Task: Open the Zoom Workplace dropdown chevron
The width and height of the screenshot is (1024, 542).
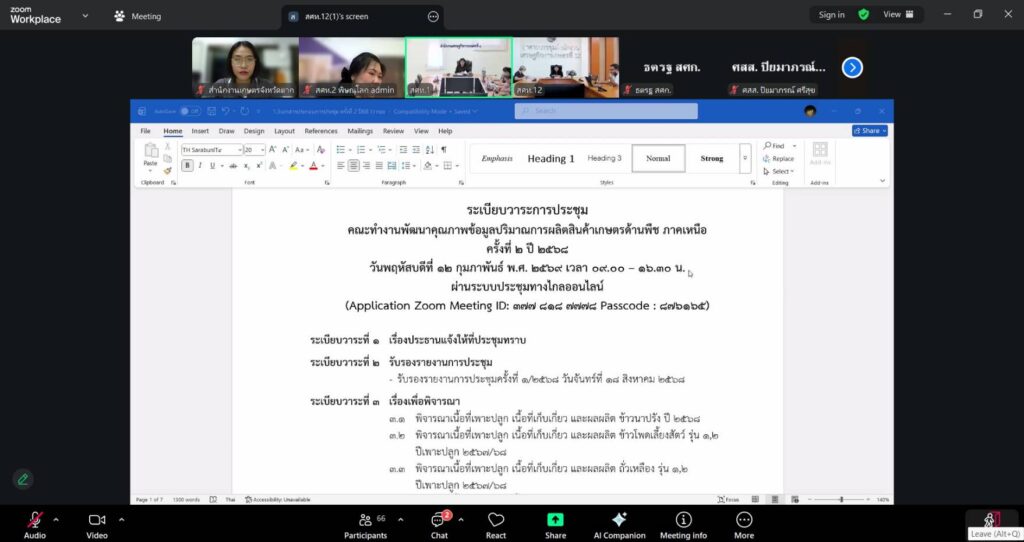Action: pyautogui.click(x=85, y=16)
